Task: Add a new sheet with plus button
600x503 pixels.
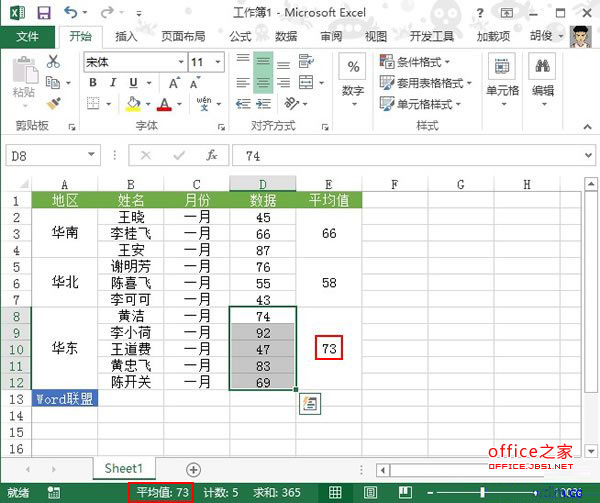Action: 193,470
